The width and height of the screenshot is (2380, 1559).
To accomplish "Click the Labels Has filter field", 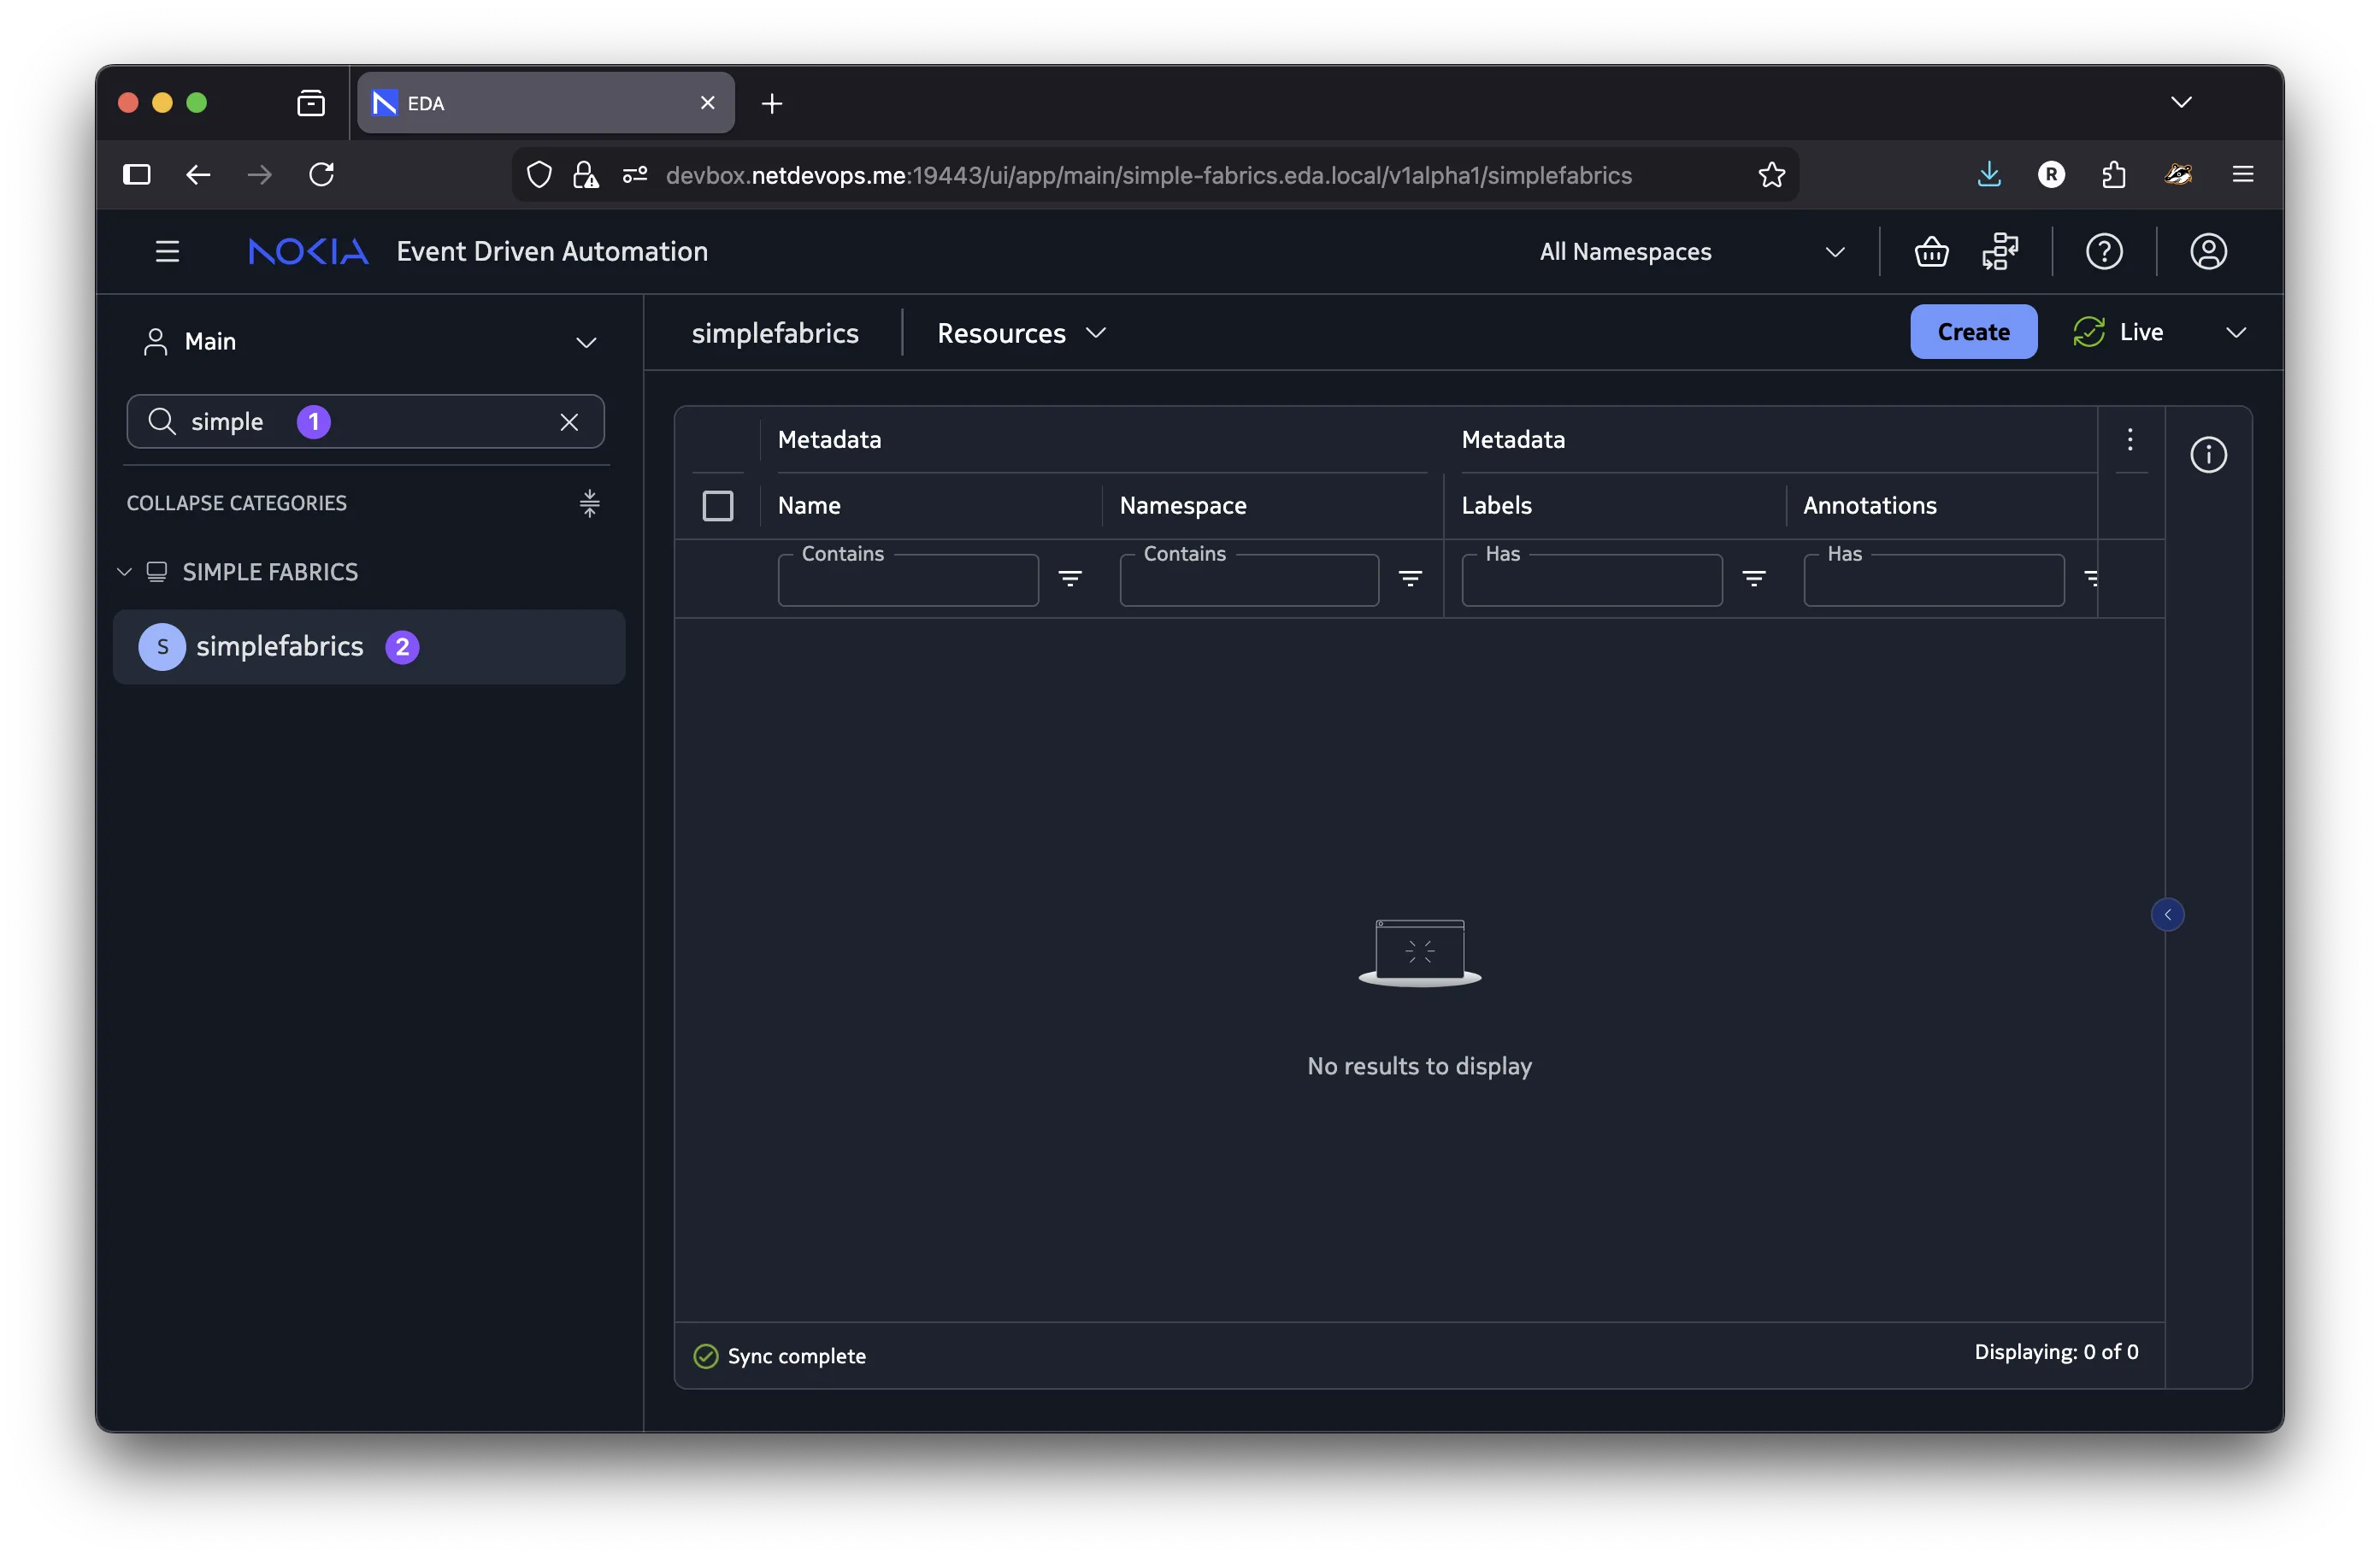I will click(x=1591, y=580).
